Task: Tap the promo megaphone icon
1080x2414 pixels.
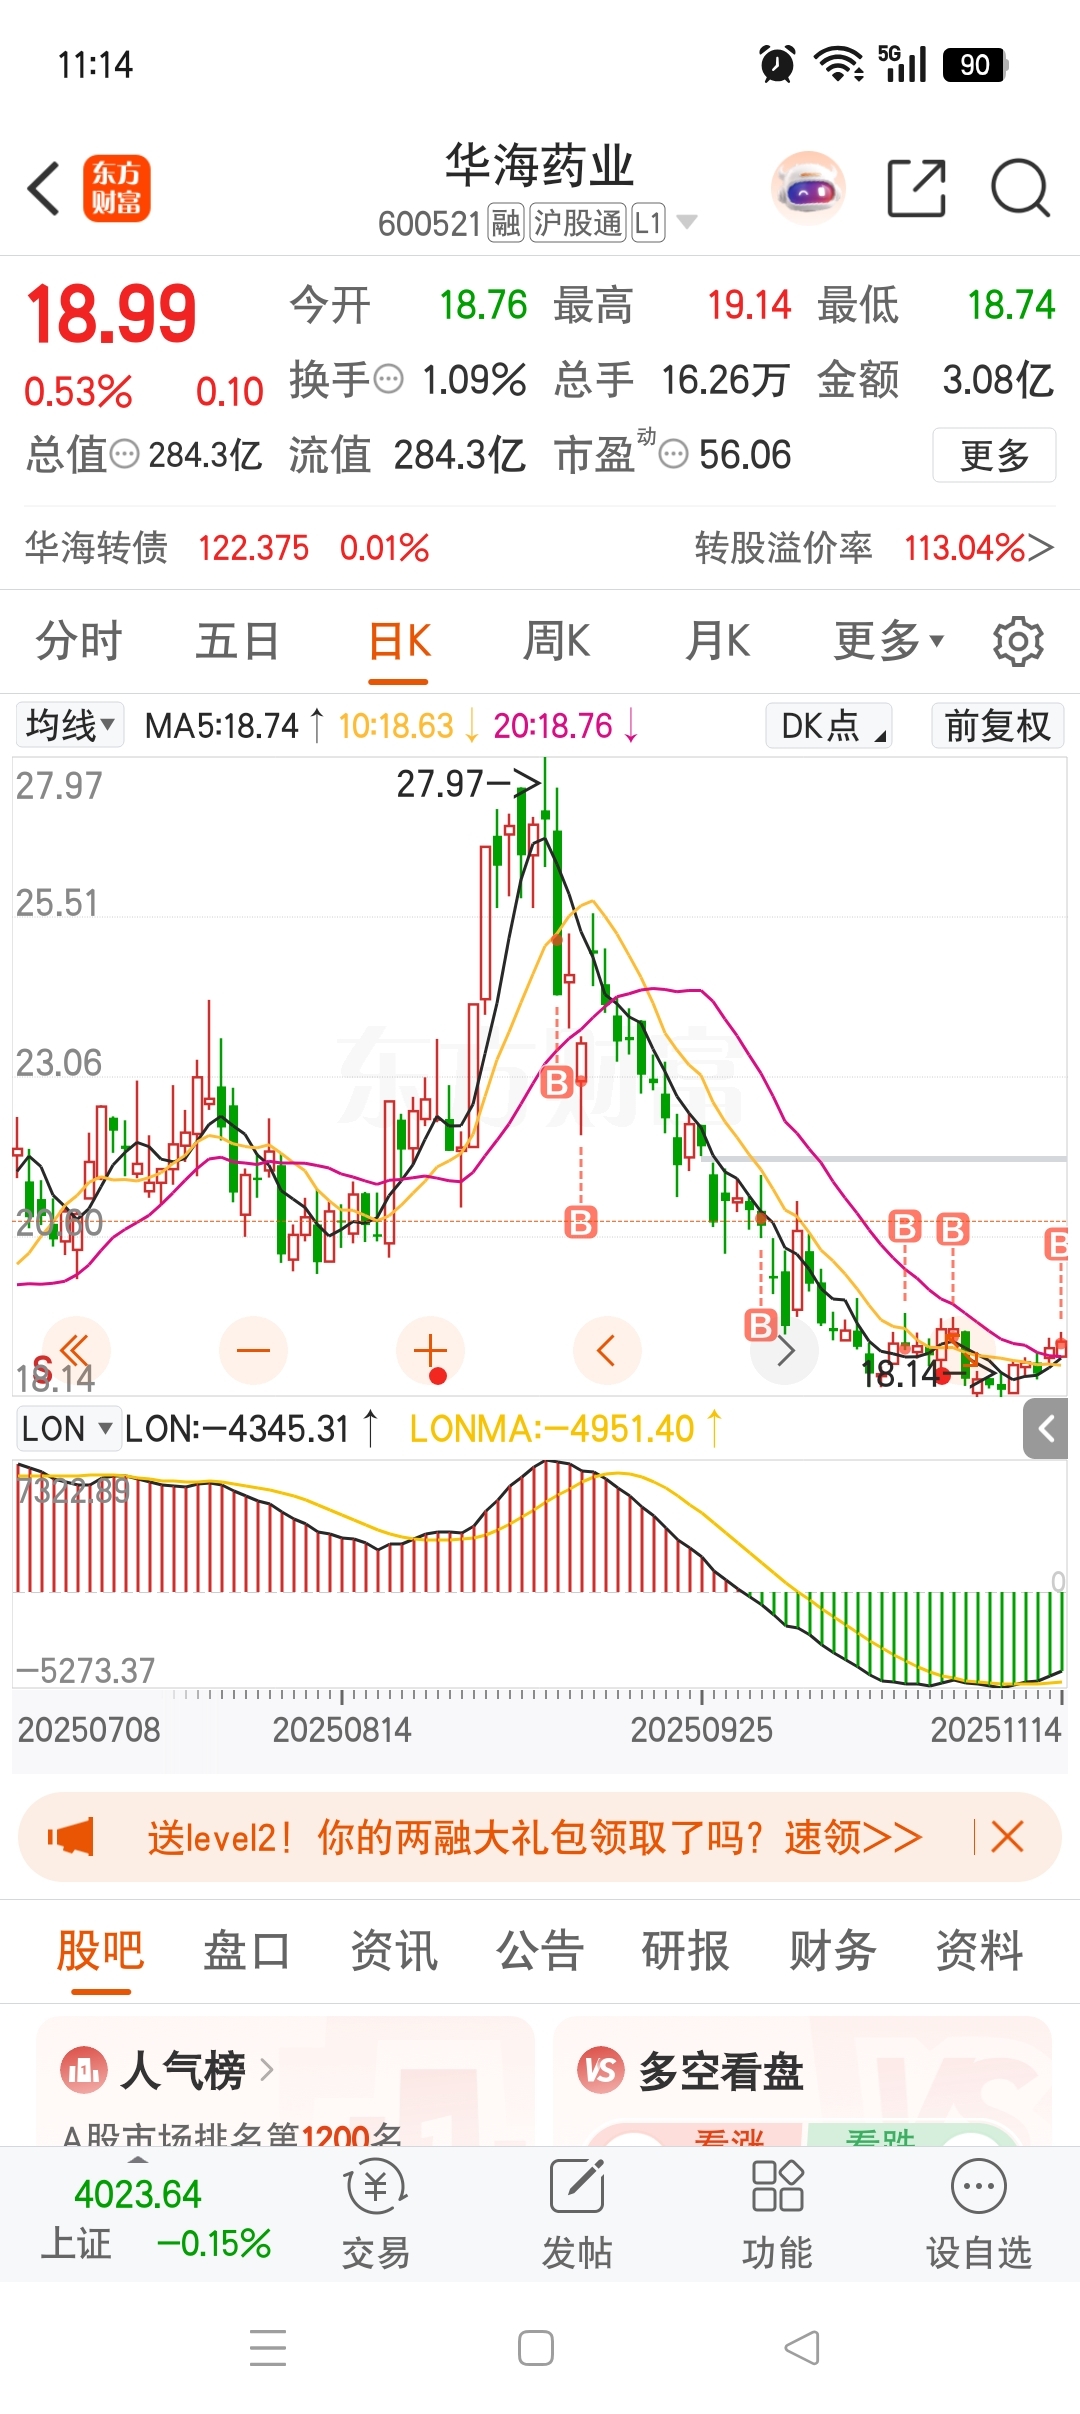Action: coord(70,1837)
